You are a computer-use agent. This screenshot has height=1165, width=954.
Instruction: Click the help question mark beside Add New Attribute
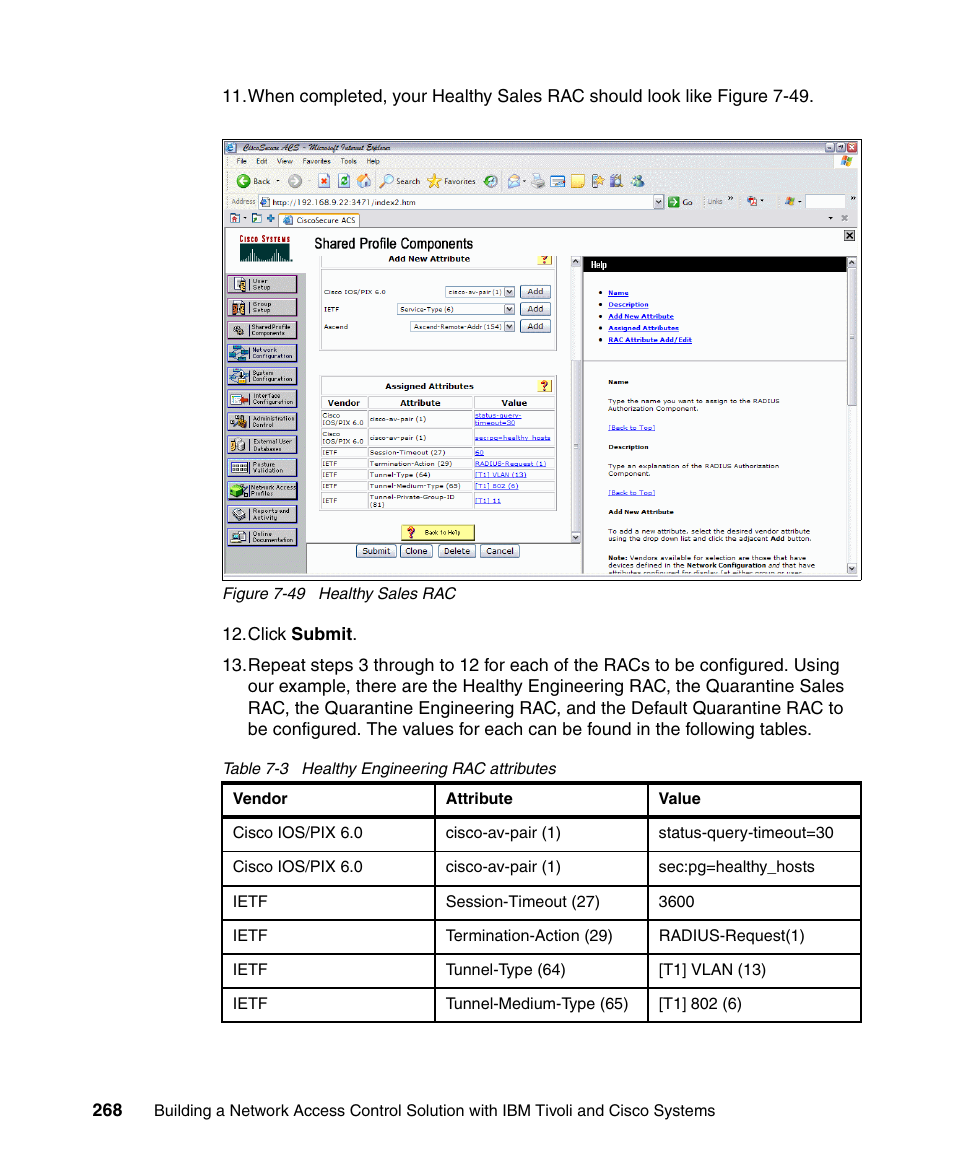pyautogui.click(x=545, y=260)
